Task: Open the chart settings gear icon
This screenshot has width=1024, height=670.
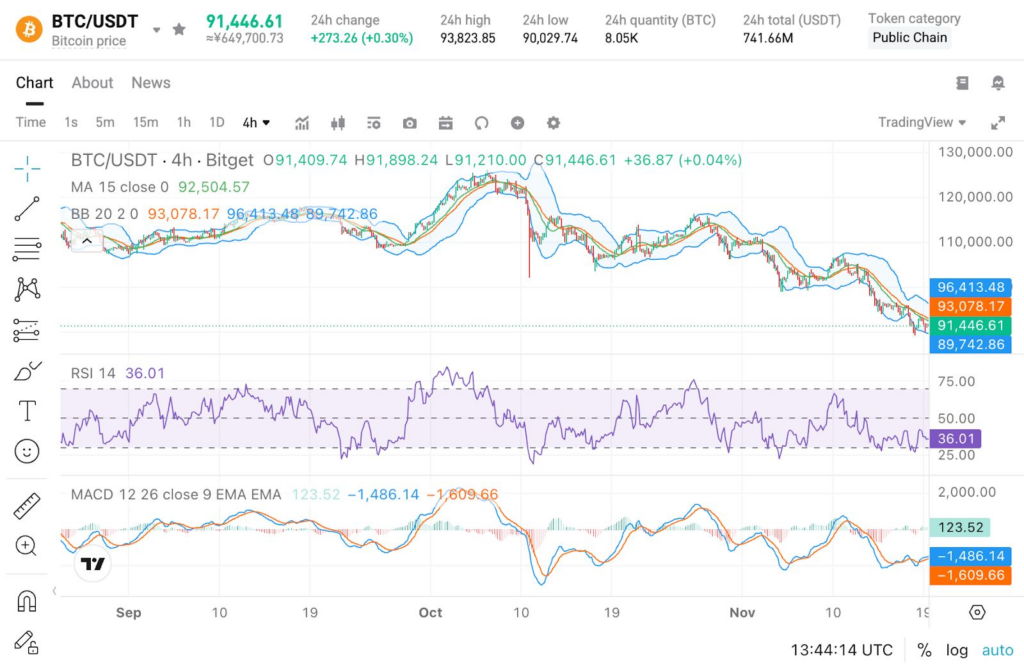Action: 553,123
